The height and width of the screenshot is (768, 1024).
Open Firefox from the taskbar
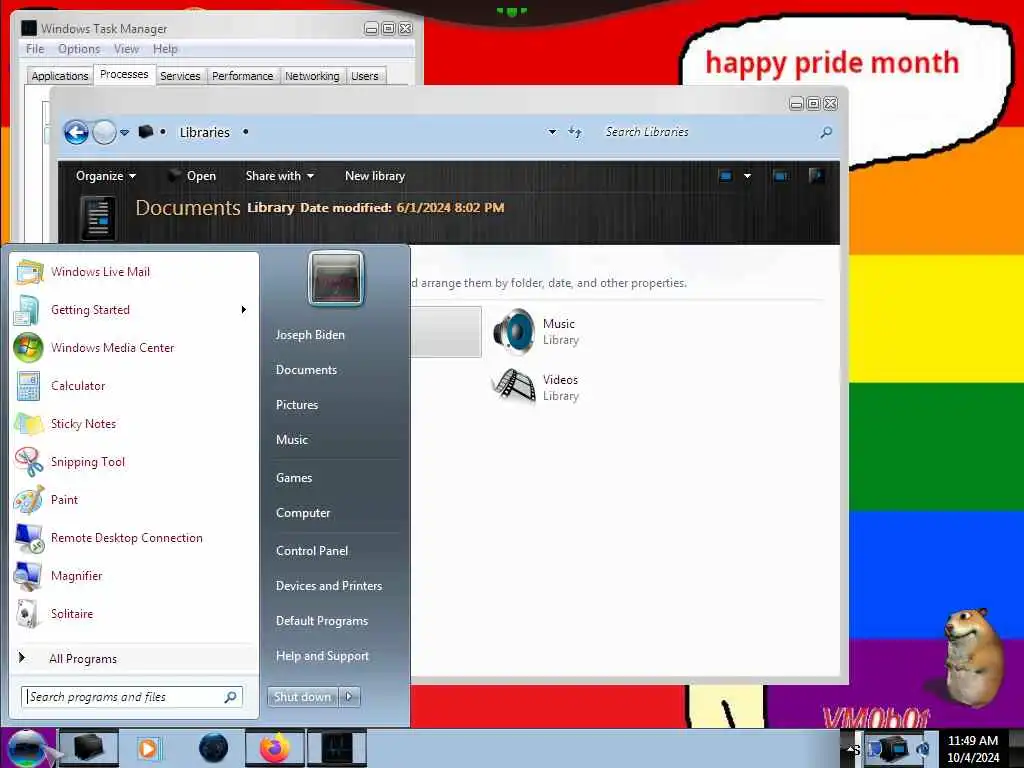tap(274, 748)
